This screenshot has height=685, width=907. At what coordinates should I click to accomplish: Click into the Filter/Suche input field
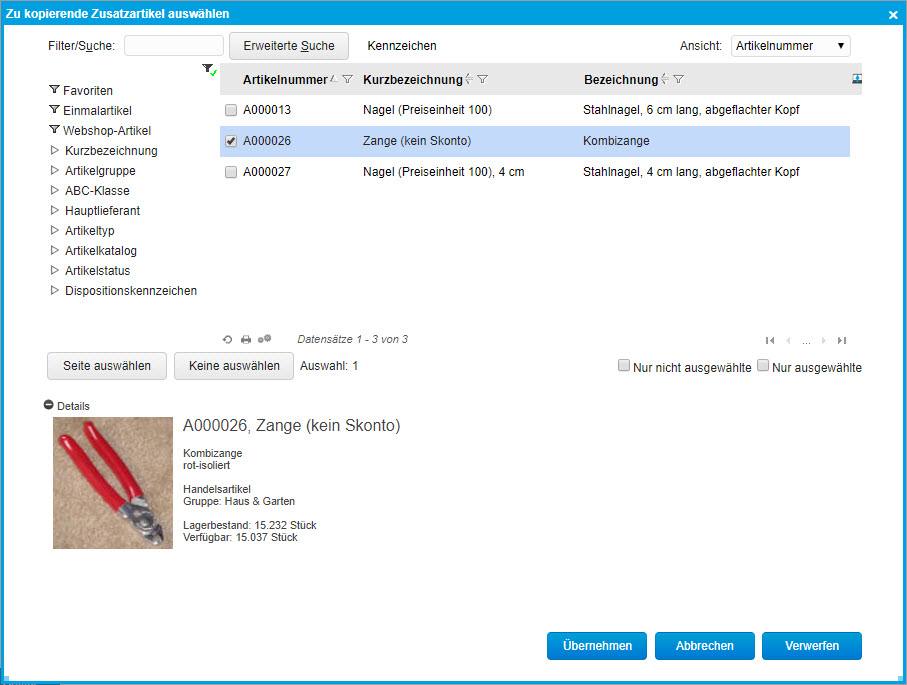tap(174, 46)
